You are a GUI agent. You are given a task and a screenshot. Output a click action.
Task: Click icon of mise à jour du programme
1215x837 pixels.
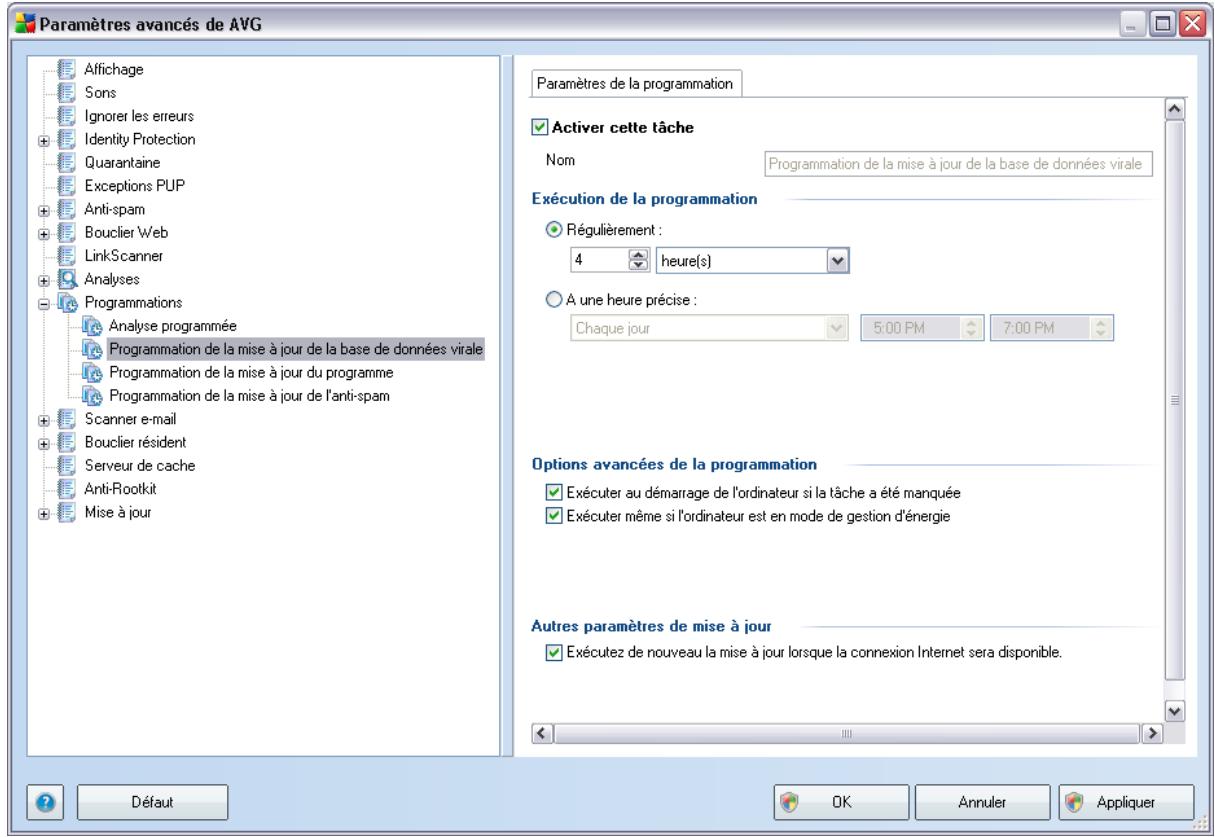click(92, 373)
